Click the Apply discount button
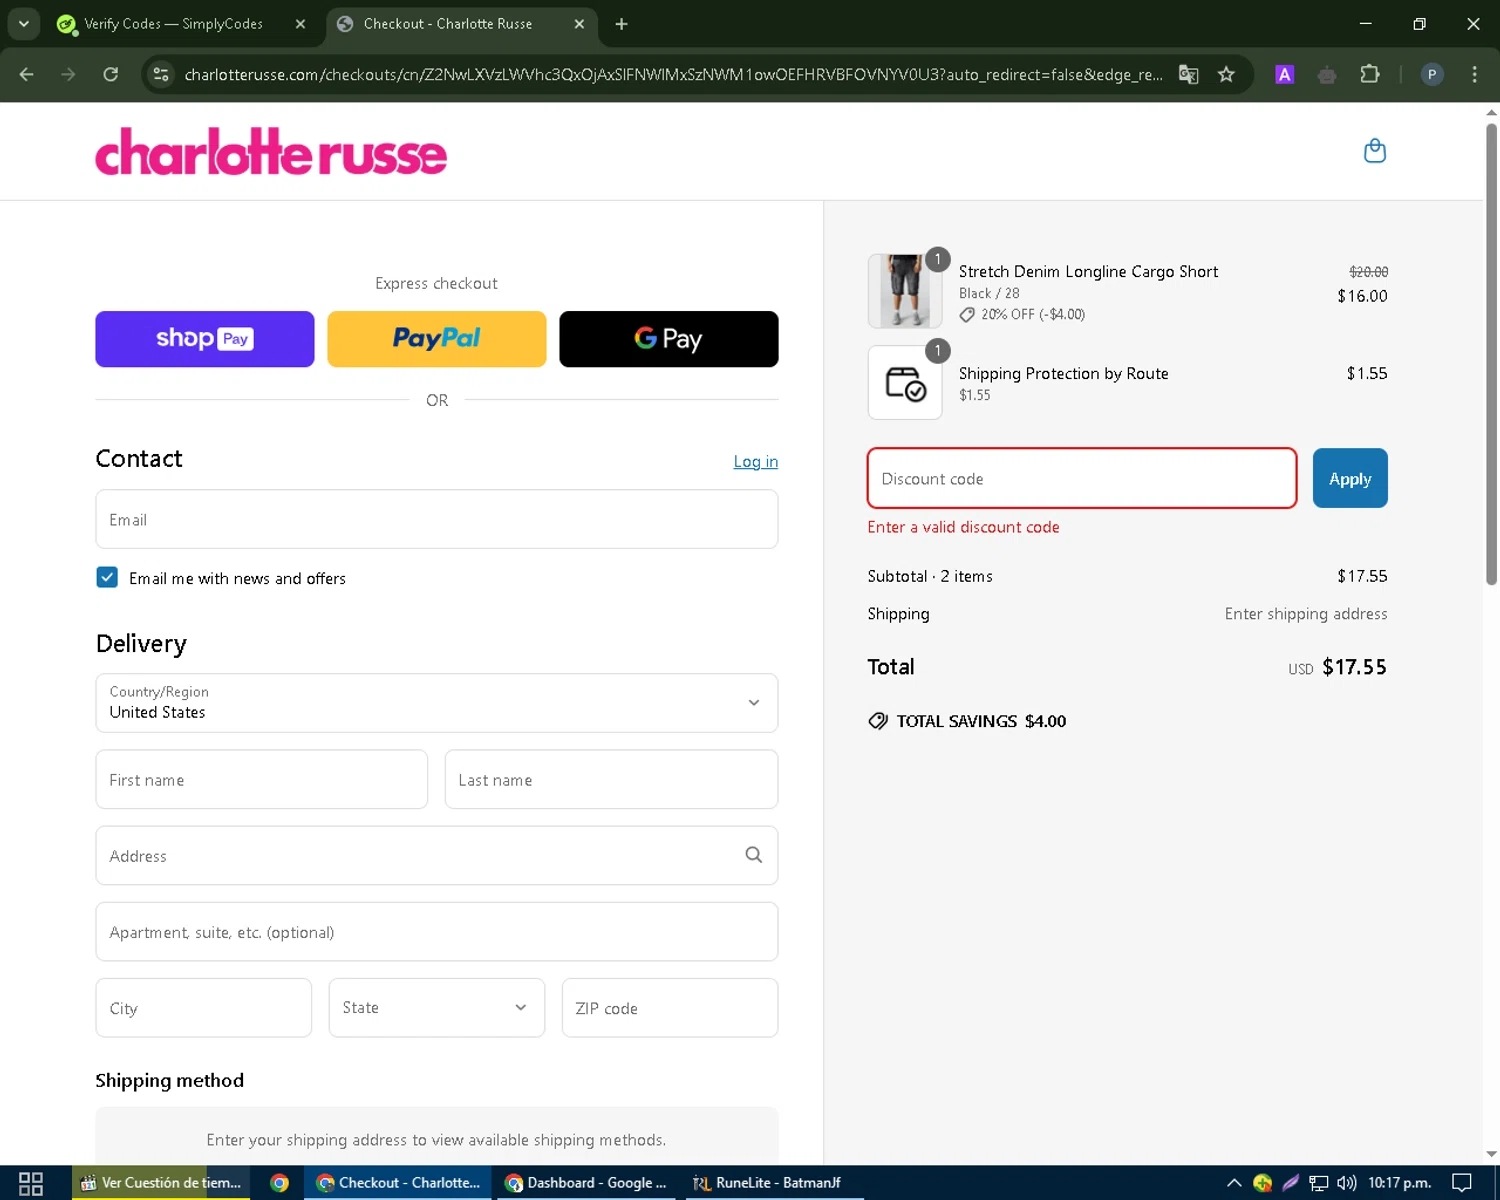Image resolution: width=1500 pixels, height=1200 pixels. (x=1349, y=478)
